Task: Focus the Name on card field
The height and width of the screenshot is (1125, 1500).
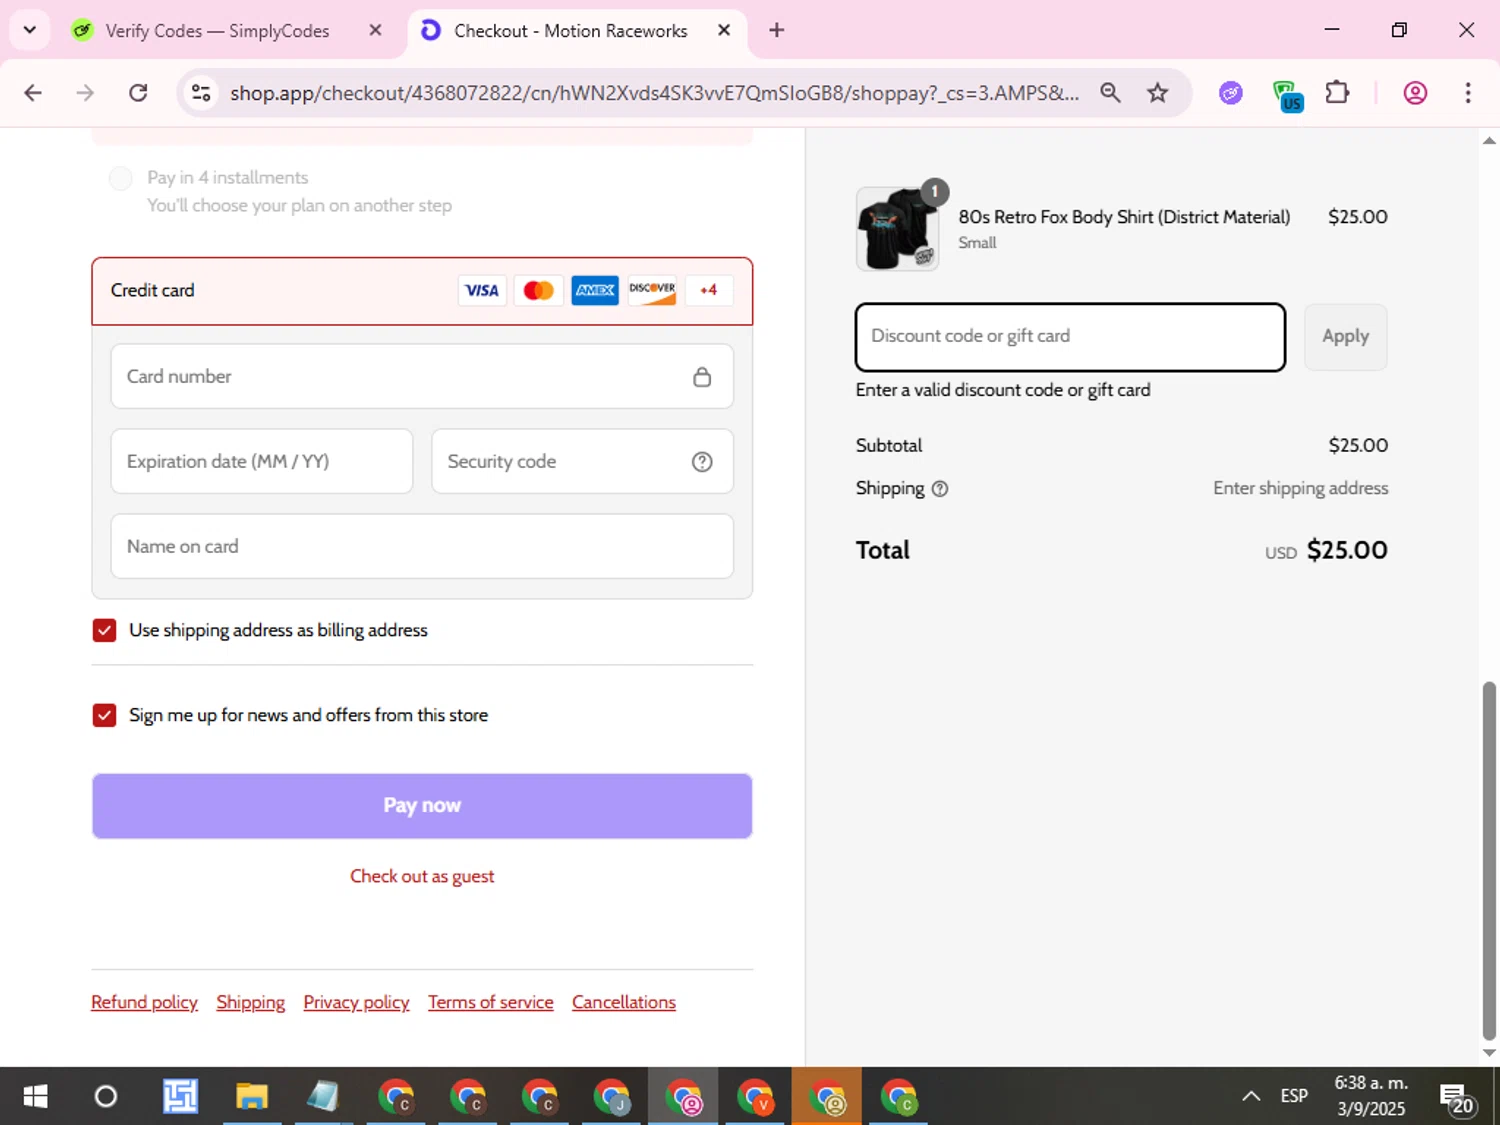Action: (x=422, y=547)
